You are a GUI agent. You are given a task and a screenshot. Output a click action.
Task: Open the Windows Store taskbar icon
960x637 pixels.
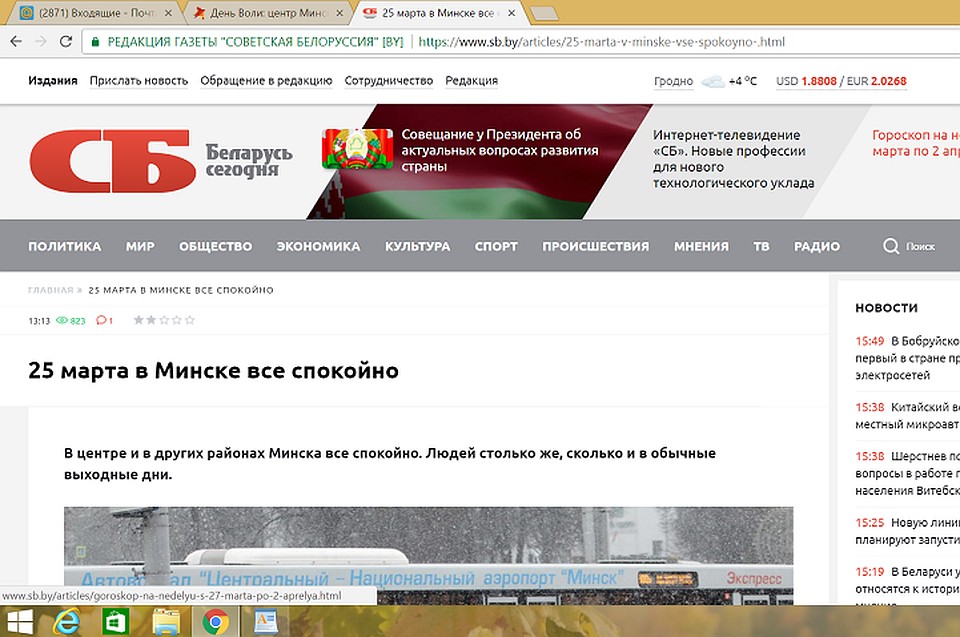116,622
